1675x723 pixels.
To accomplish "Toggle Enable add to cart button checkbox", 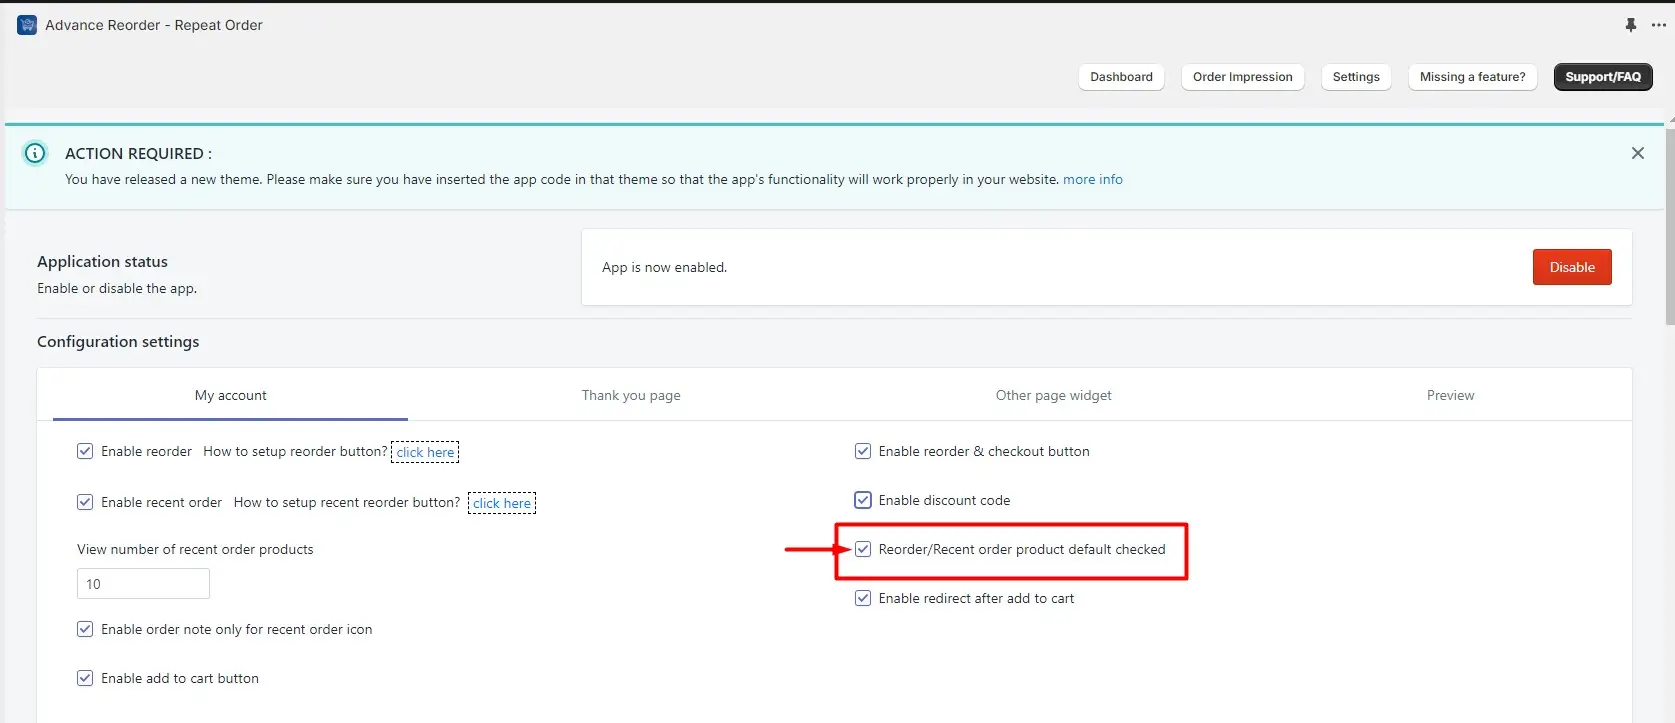I will point(85,678).
